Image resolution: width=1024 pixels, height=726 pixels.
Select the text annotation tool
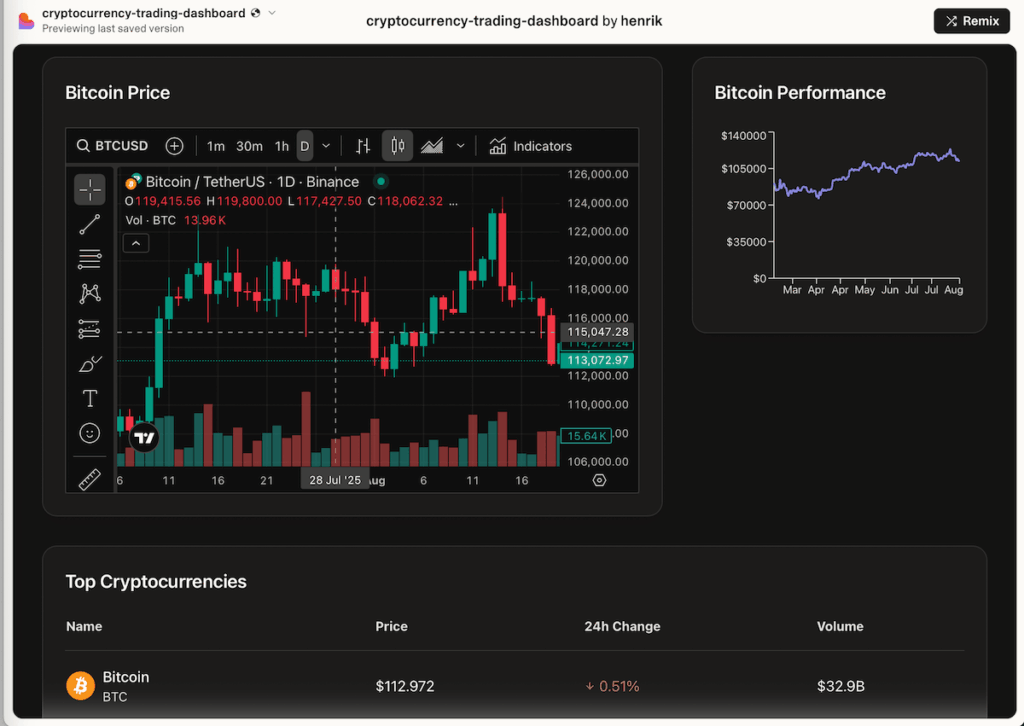coord(89,397)
